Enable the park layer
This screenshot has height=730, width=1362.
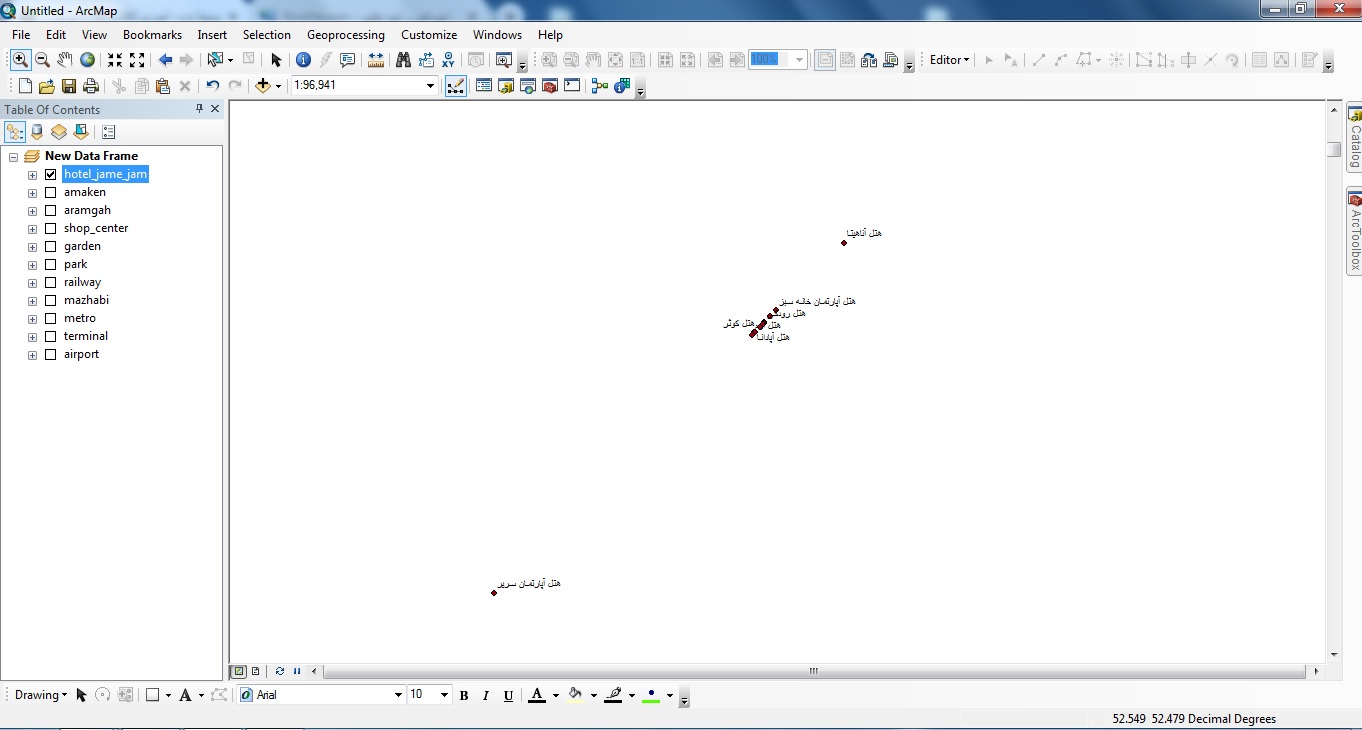click(x=51, y=264)
